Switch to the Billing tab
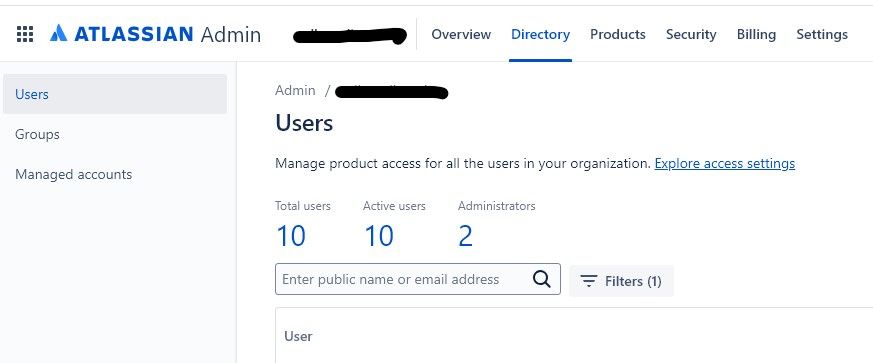This screenshot has width=873, height=363. pyautogui.click(x=756, y=35)
